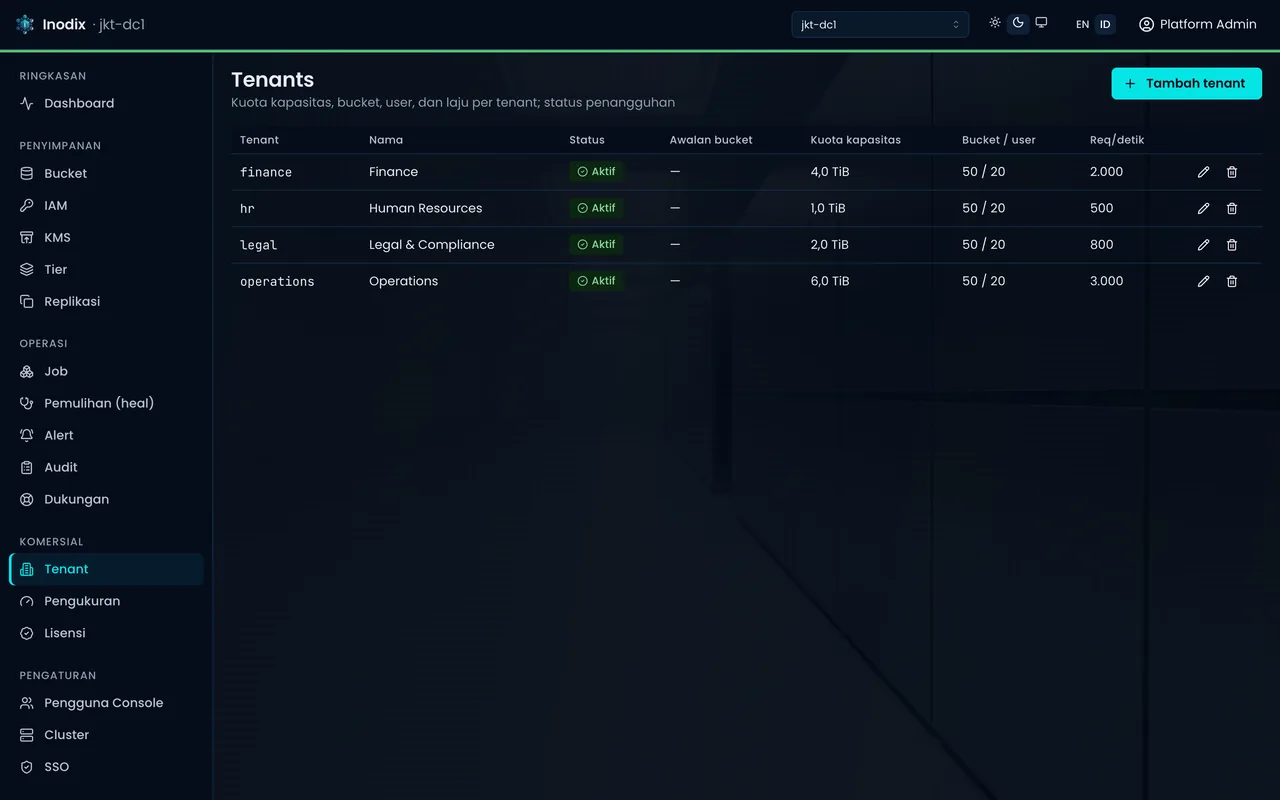
Task: Switch language to EN
Action: 1082,24
